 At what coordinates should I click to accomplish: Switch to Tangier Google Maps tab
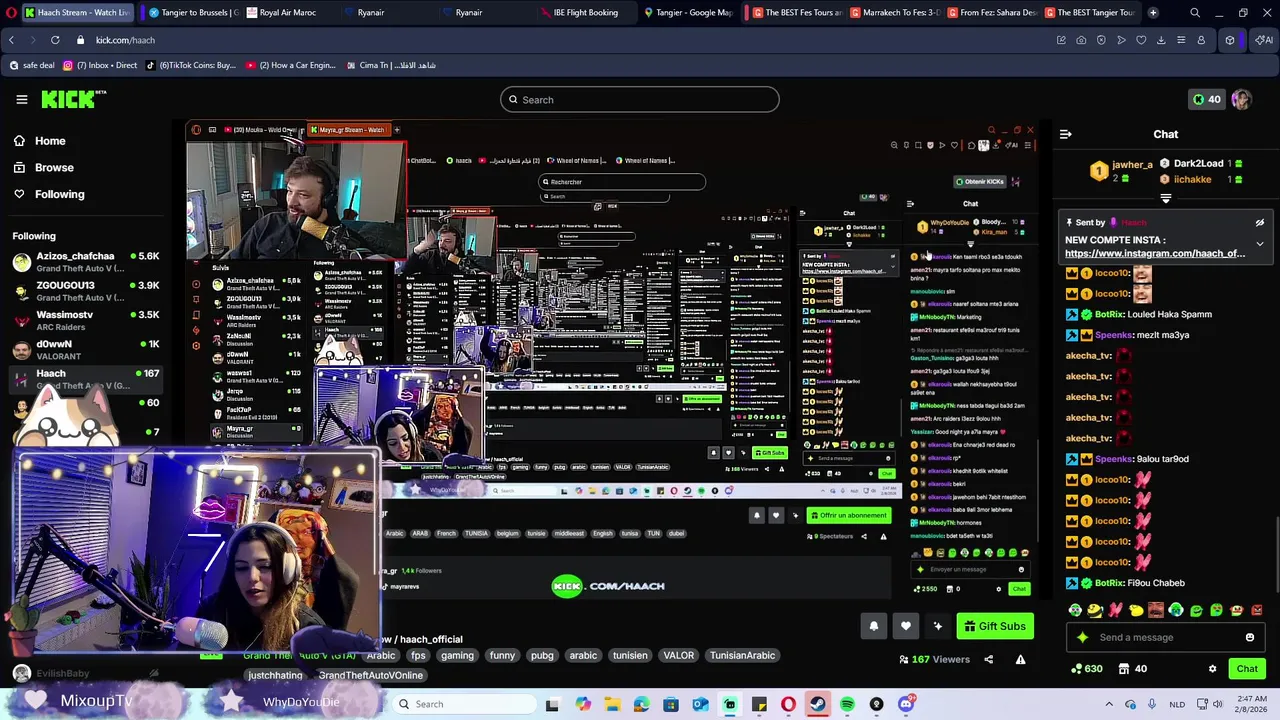[x=688, y=12]
